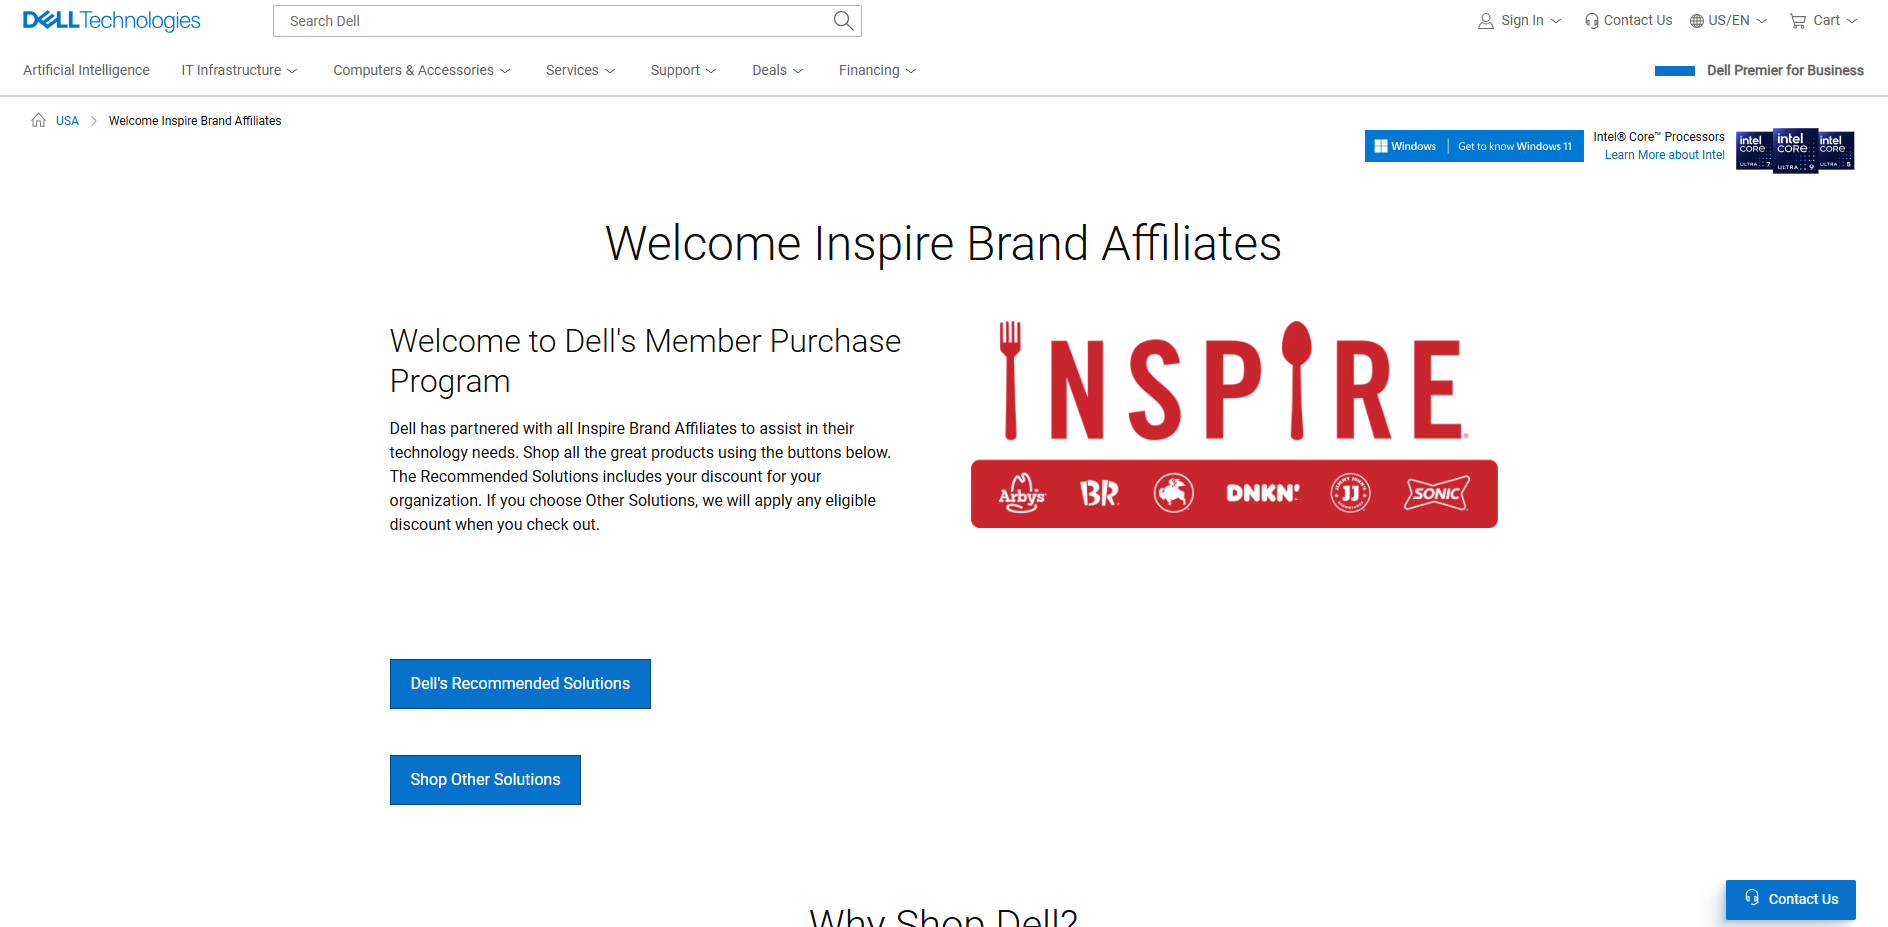This screenshot has height=927, width=1888.
Task: Expand the Financing menu
Action: [x=877, y=70]
